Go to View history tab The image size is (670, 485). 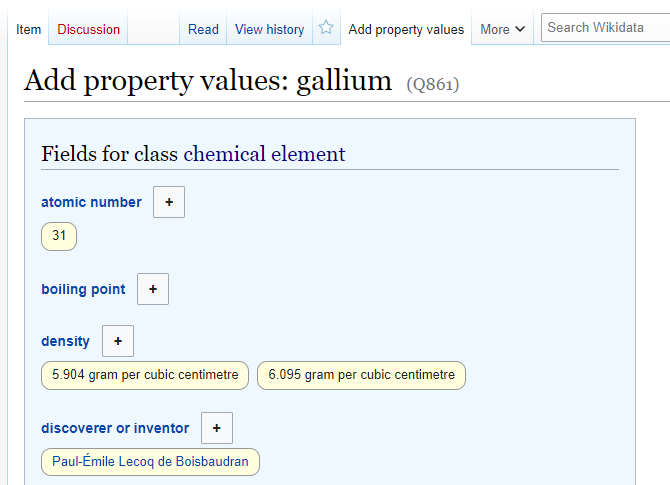(x=269, y=29)
